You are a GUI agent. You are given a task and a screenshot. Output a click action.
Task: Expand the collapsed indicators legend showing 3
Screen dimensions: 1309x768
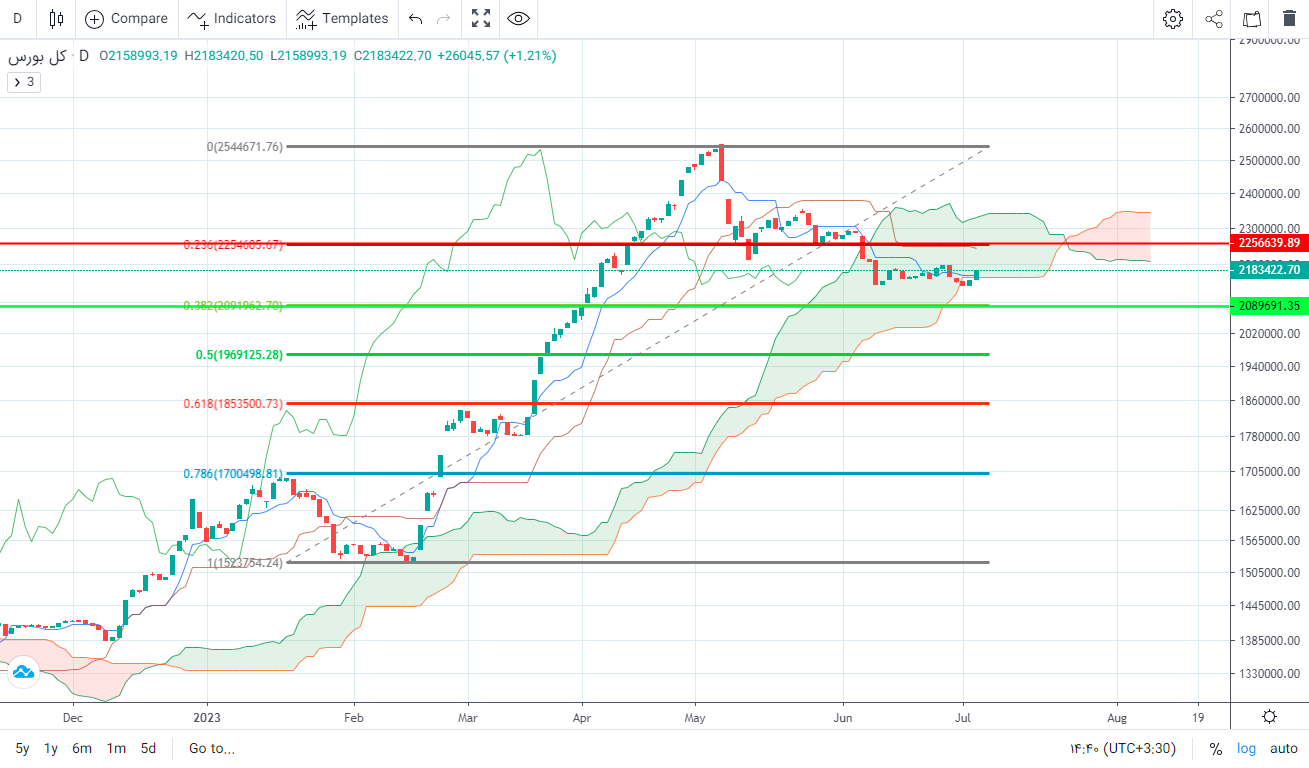point(24,82)
